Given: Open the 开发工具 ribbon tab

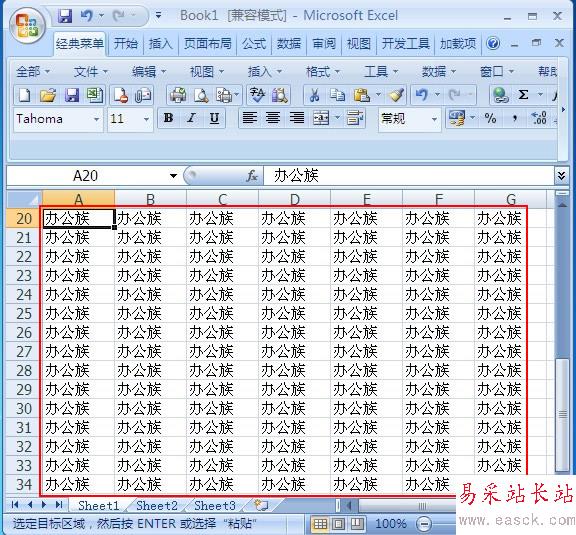Looking at the screenshot, I should tap(406, 44).
